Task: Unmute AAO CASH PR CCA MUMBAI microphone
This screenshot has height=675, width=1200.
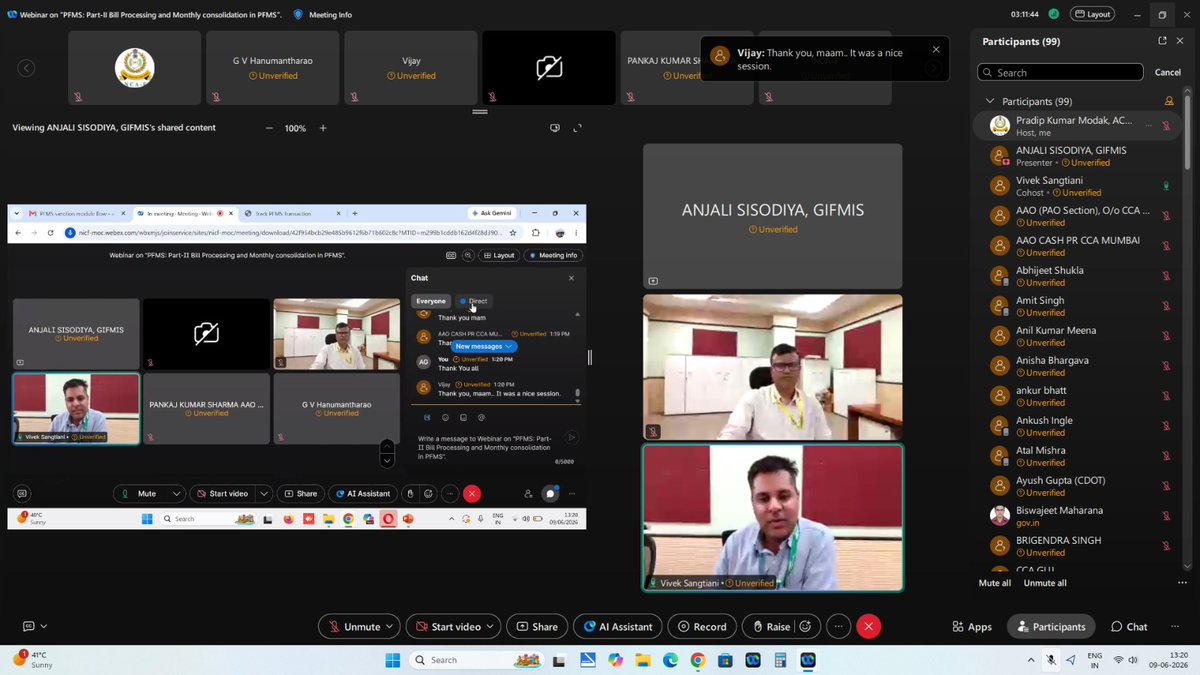Action: pos(1166,246)
